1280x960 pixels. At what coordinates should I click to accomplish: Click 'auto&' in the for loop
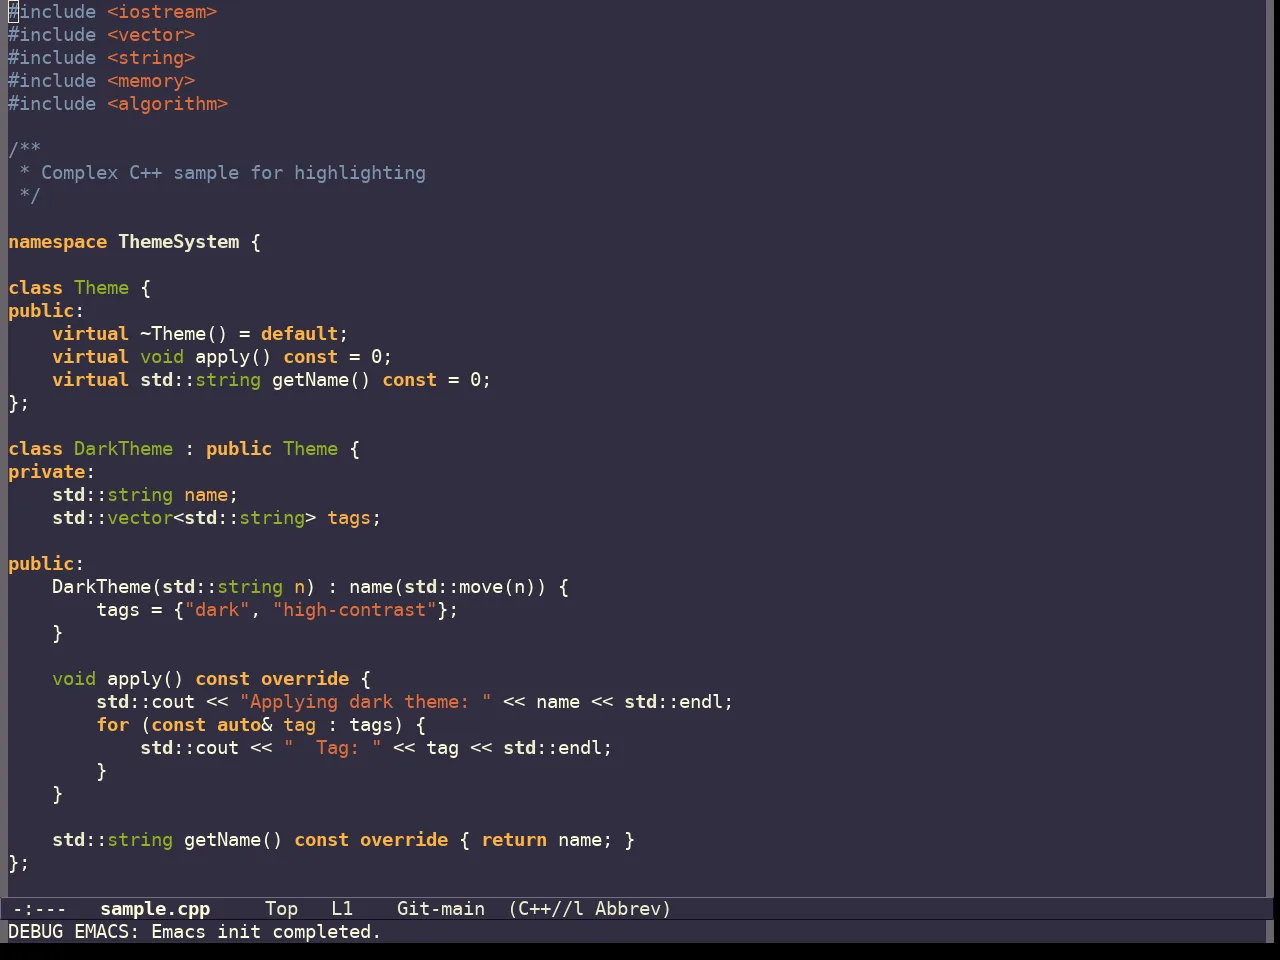click(245, 725)
